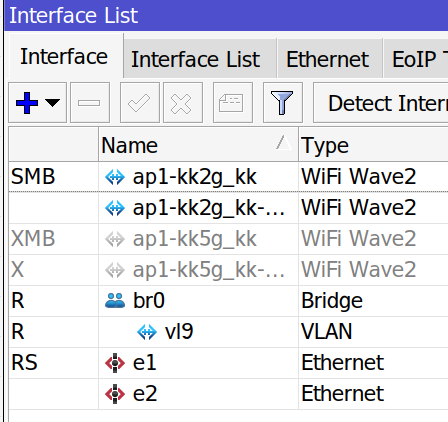The height and width of the screenshot is (422, 448).
Task: Click the Bridge type cell
Action: pyautogui.click(x=373, y=301)
